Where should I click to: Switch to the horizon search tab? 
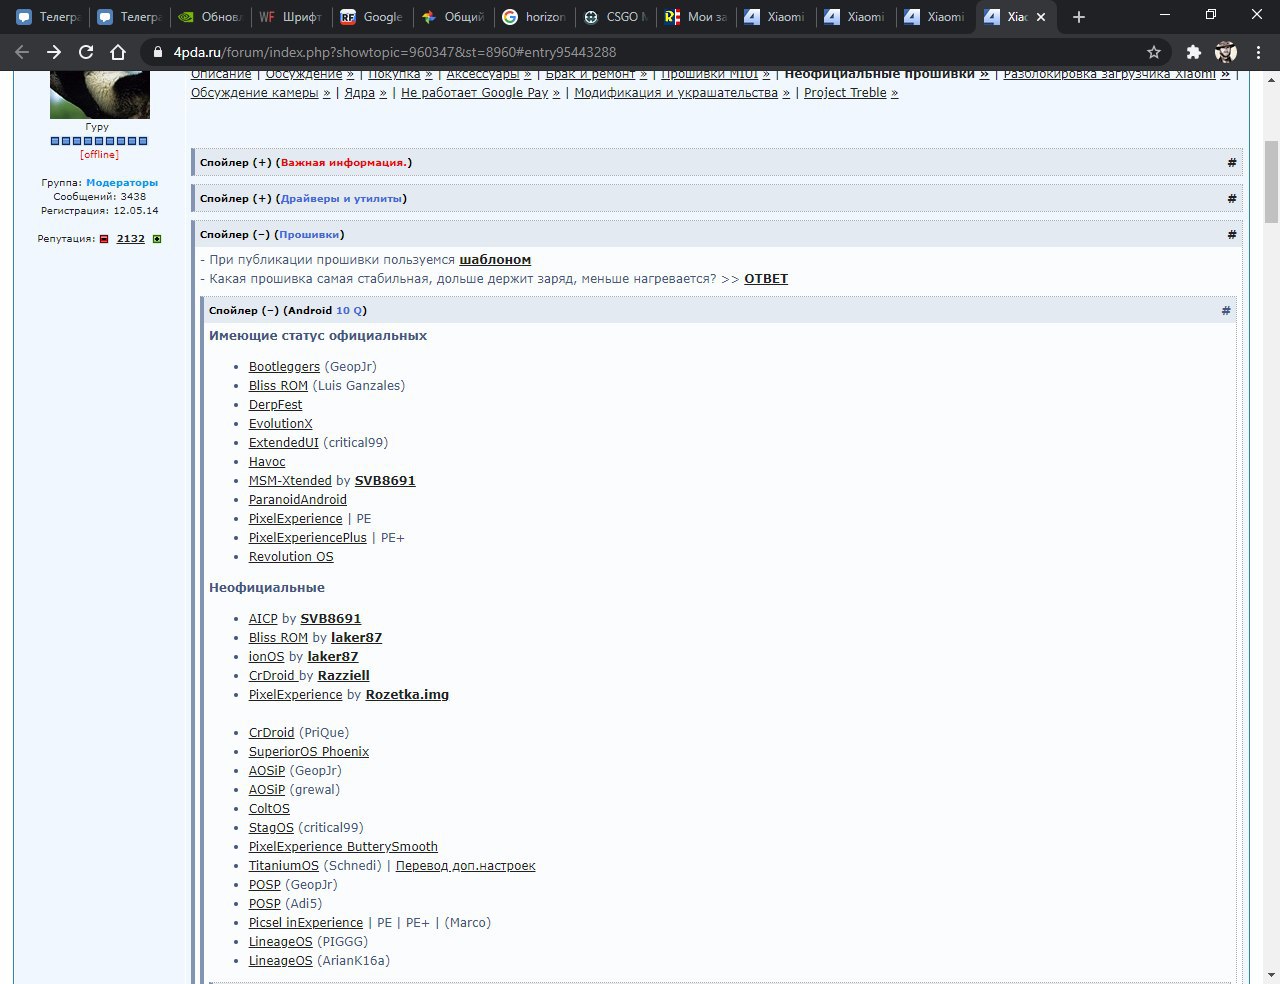tap(534, 17)
